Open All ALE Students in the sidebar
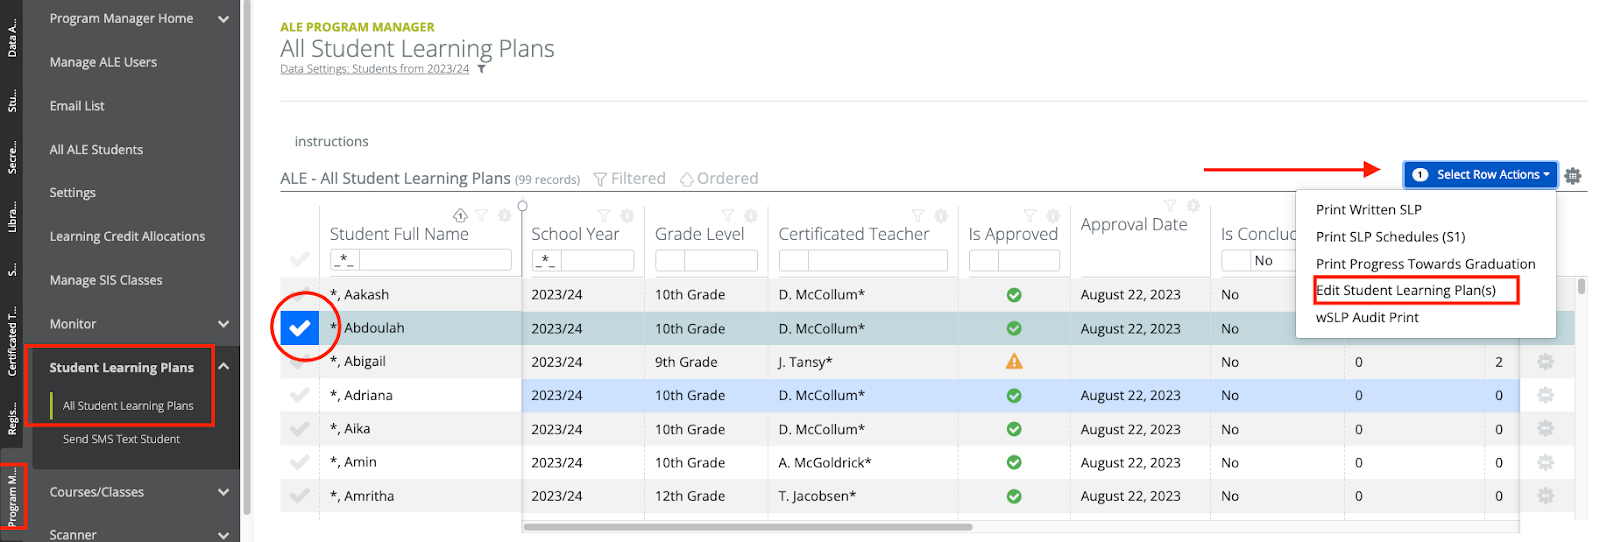 tap(96, 150)
